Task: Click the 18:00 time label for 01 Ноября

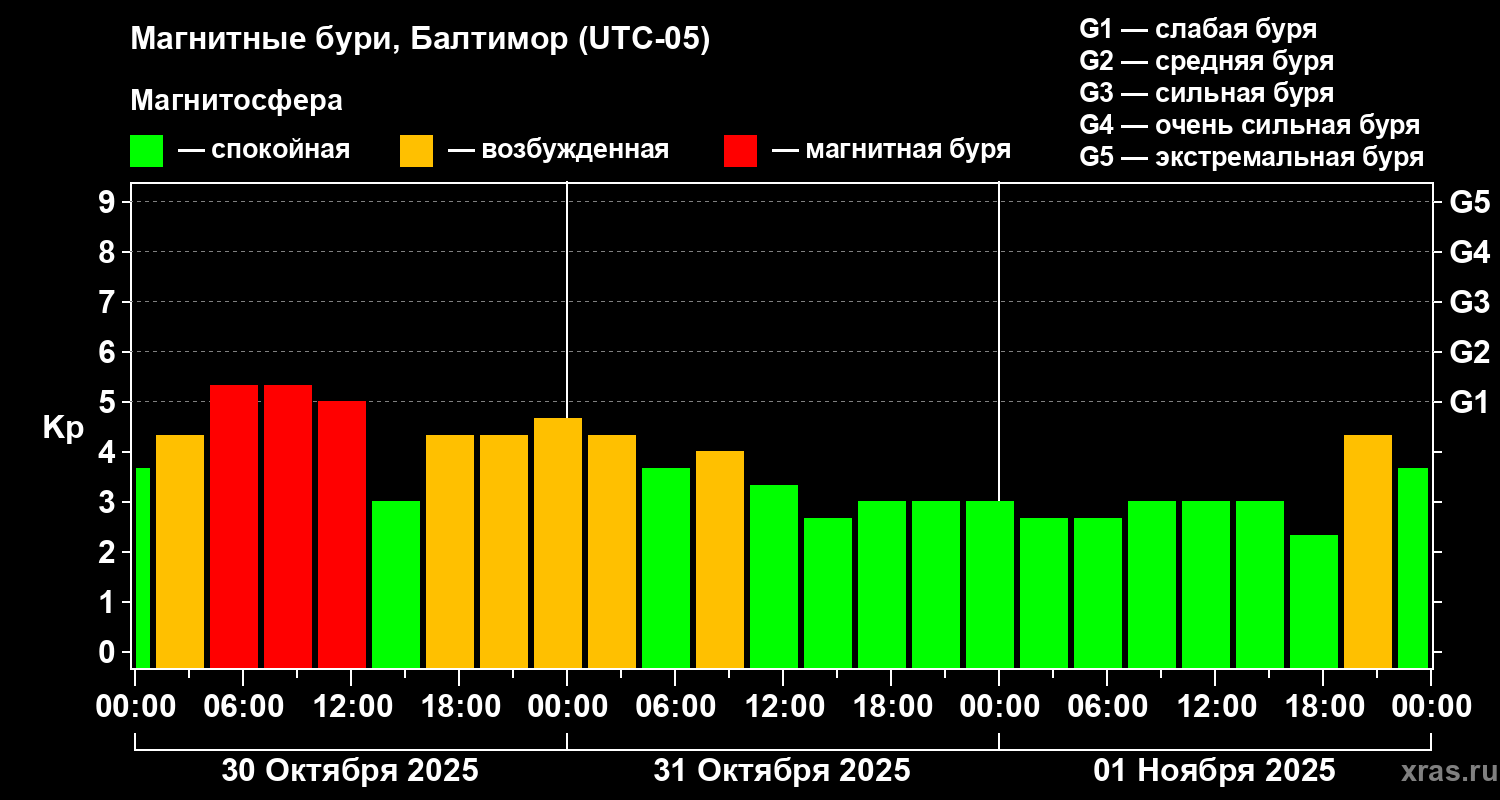Action: coord(1323,706)
